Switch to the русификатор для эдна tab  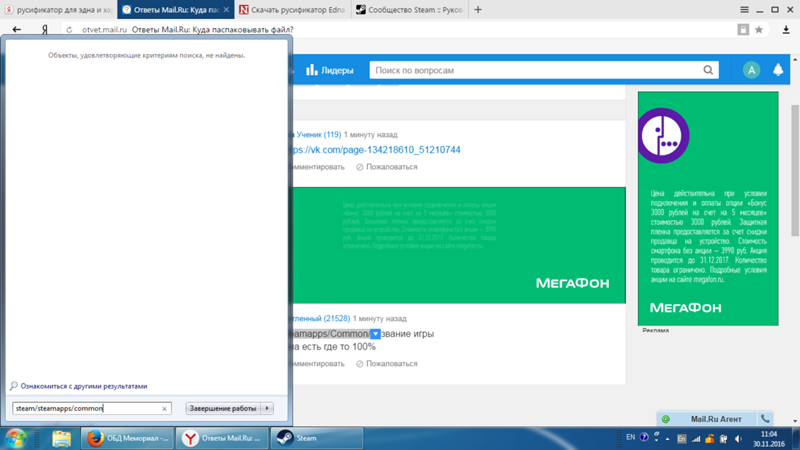point(59,10)
